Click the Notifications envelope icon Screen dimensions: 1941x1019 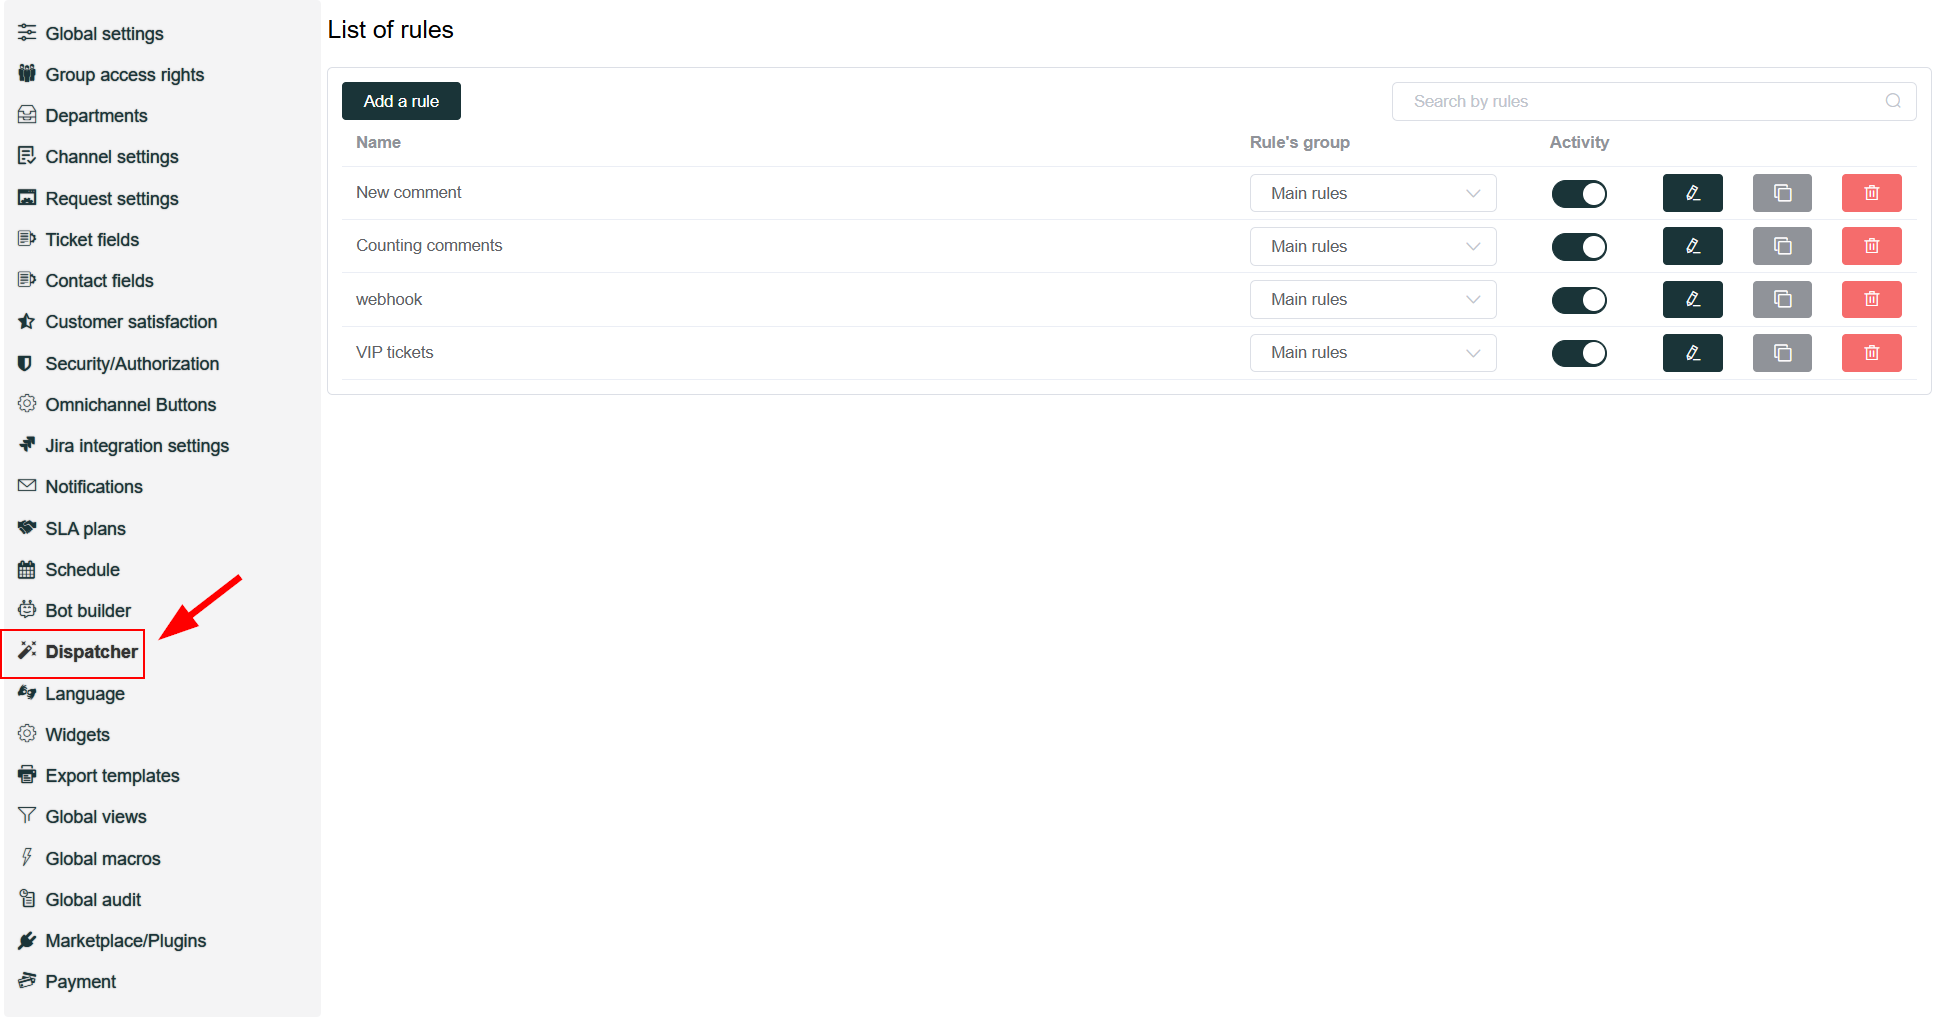coord(27,486)
